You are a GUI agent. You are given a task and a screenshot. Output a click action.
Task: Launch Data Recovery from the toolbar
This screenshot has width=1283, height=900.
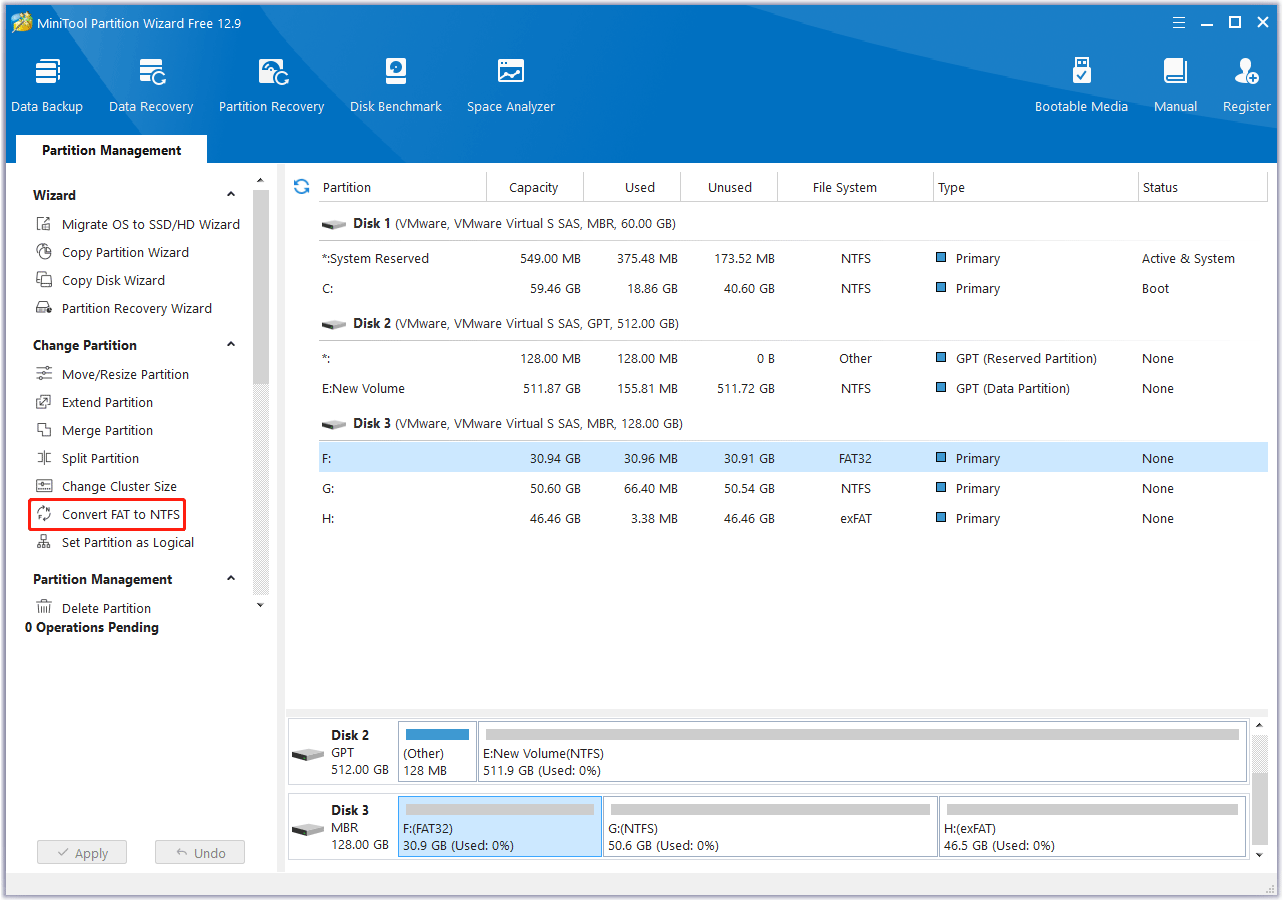pos(151,85)
